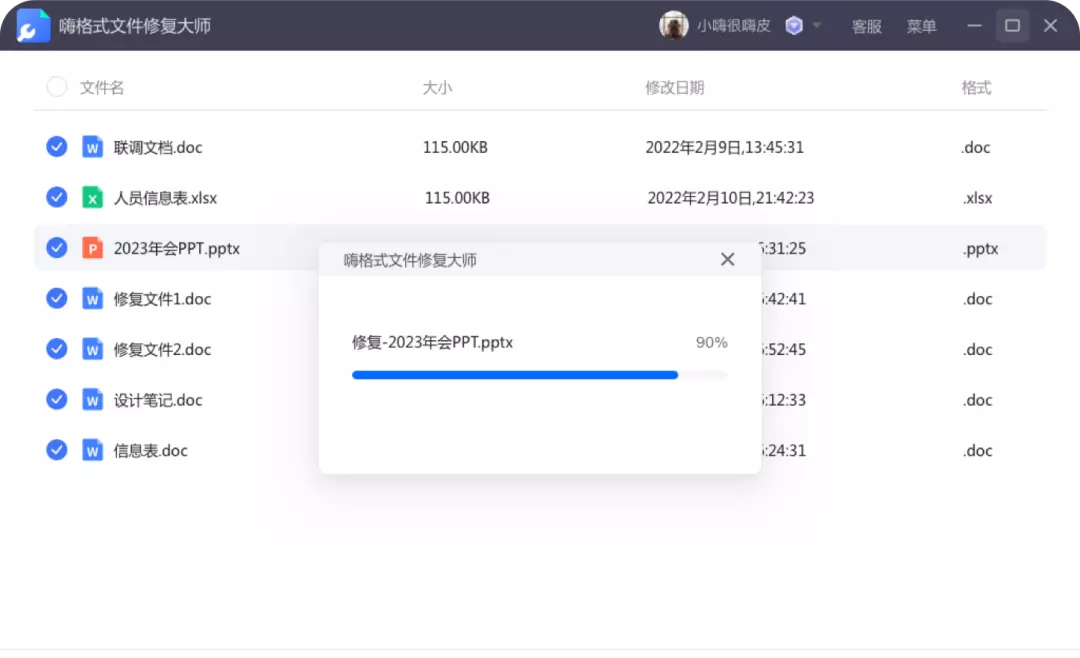Open 客服 customer service

[x=866, y=26]
